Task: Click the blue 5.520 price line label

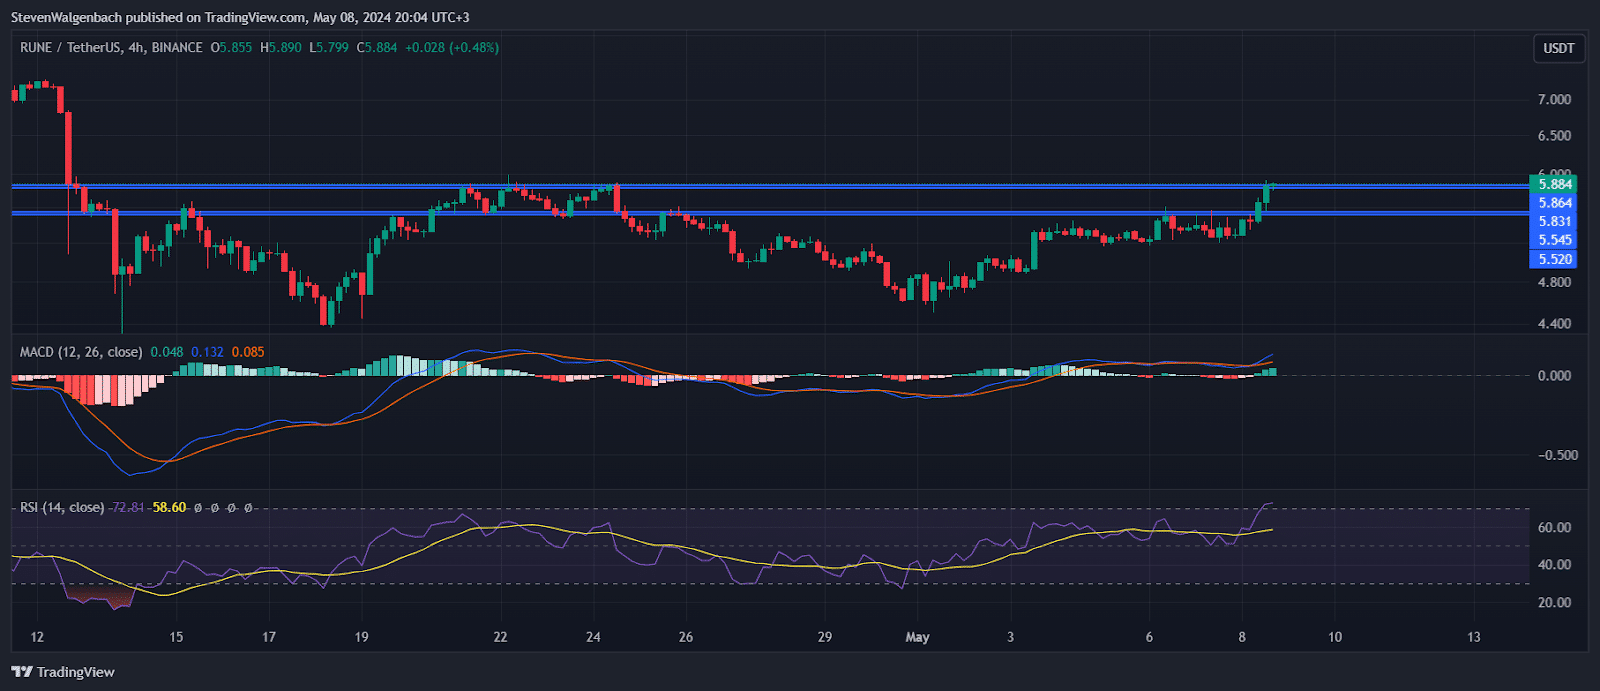Action: [1555, 259]
